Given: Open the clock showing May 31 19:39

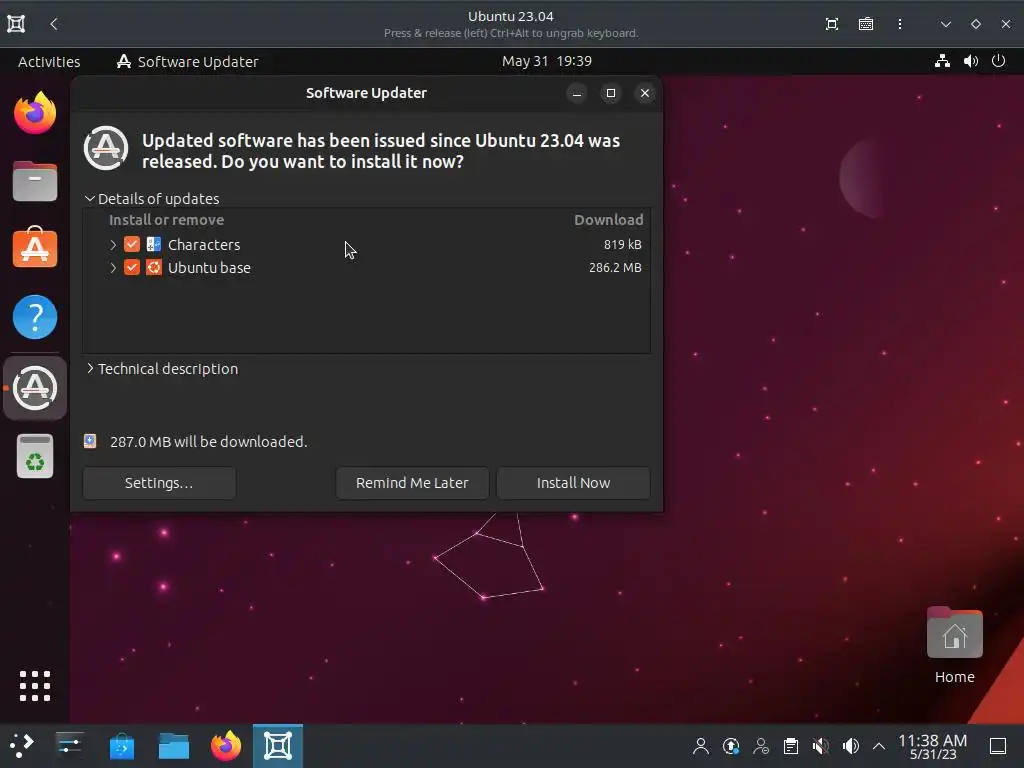Looking at the screenshot, I should pyautogui.click(x=547, y=61).
